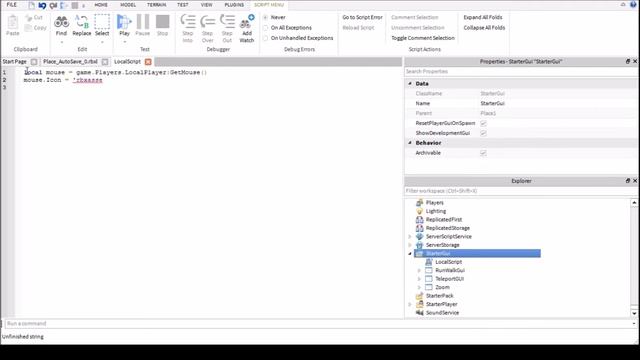Select the Never debug errors option

[266, 18]
